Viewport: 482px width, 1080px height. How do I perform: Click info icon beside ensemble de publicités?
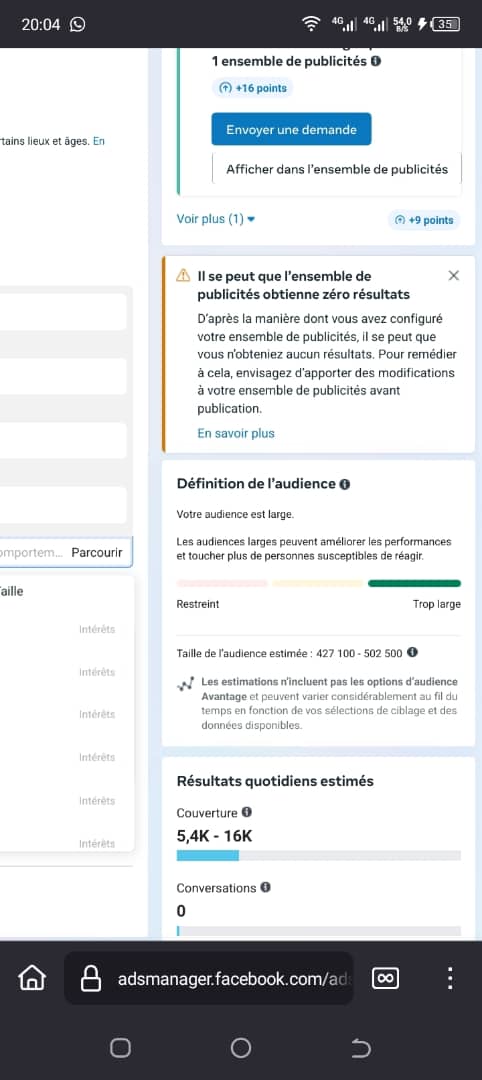(x=375, y=61)
